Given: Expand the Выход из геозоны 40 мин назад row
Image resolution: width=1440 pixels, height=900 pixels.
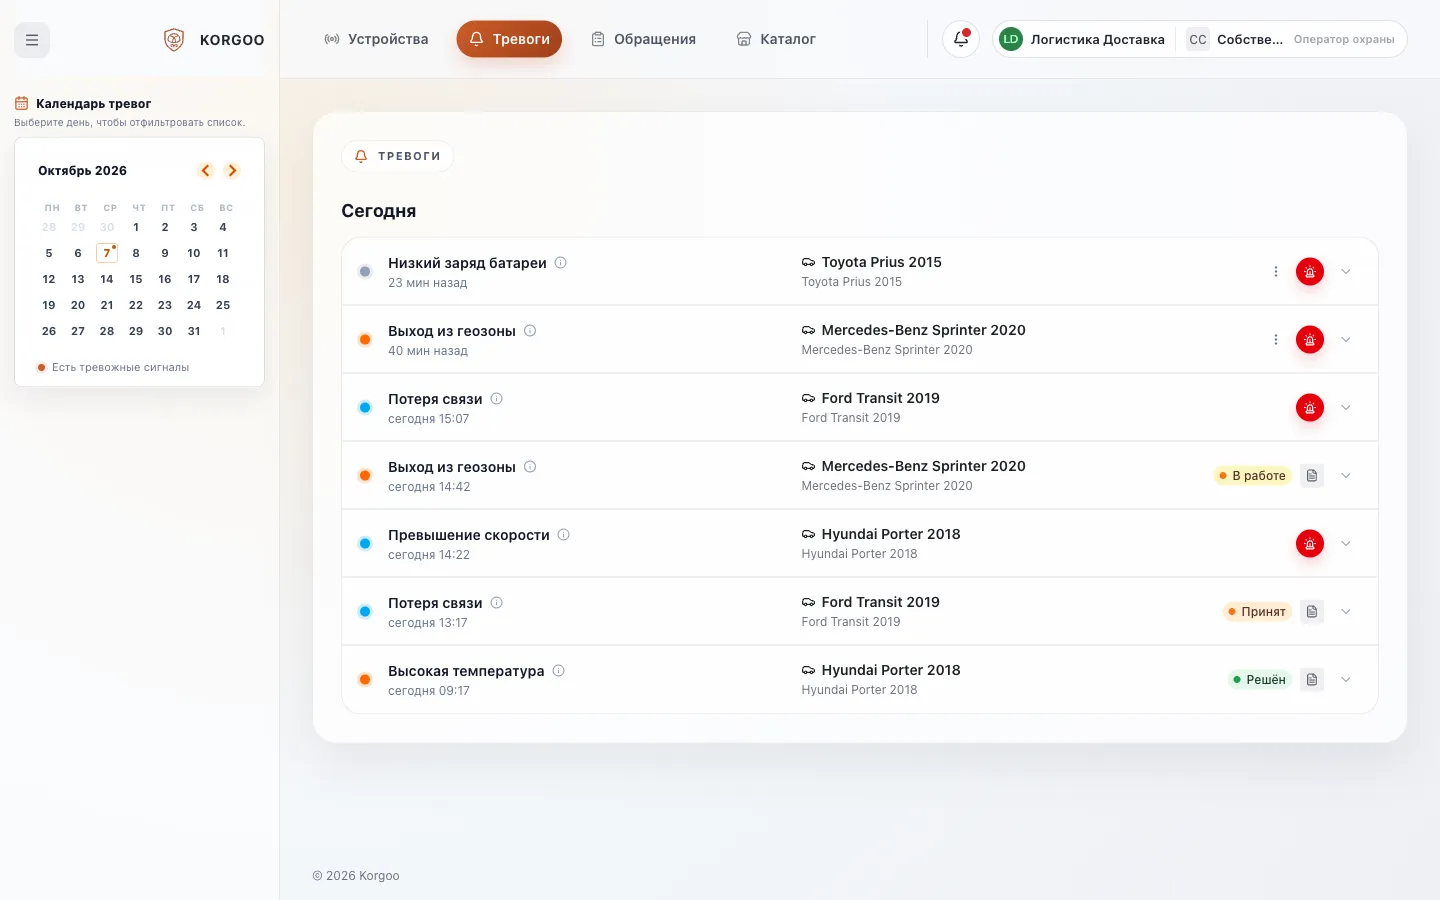Looking at the screenshot, I should (1346, 340).
